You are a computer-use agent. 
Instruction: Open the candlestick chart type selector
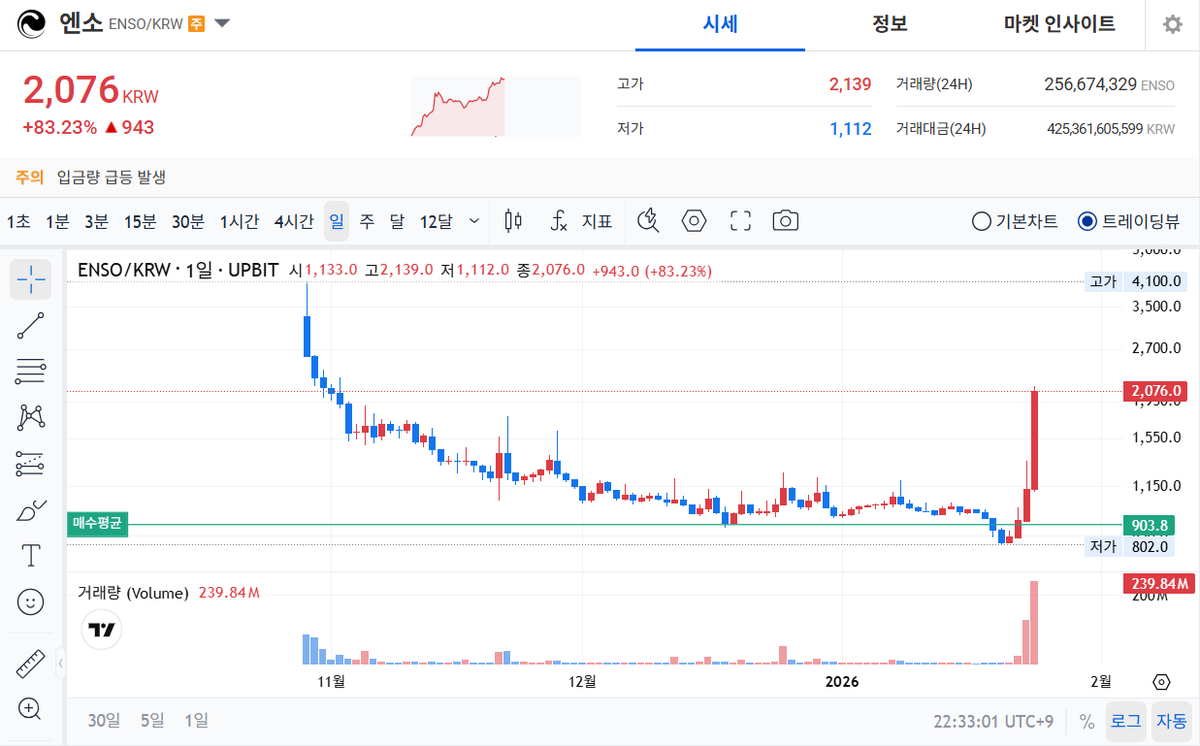tap(514, 221)
